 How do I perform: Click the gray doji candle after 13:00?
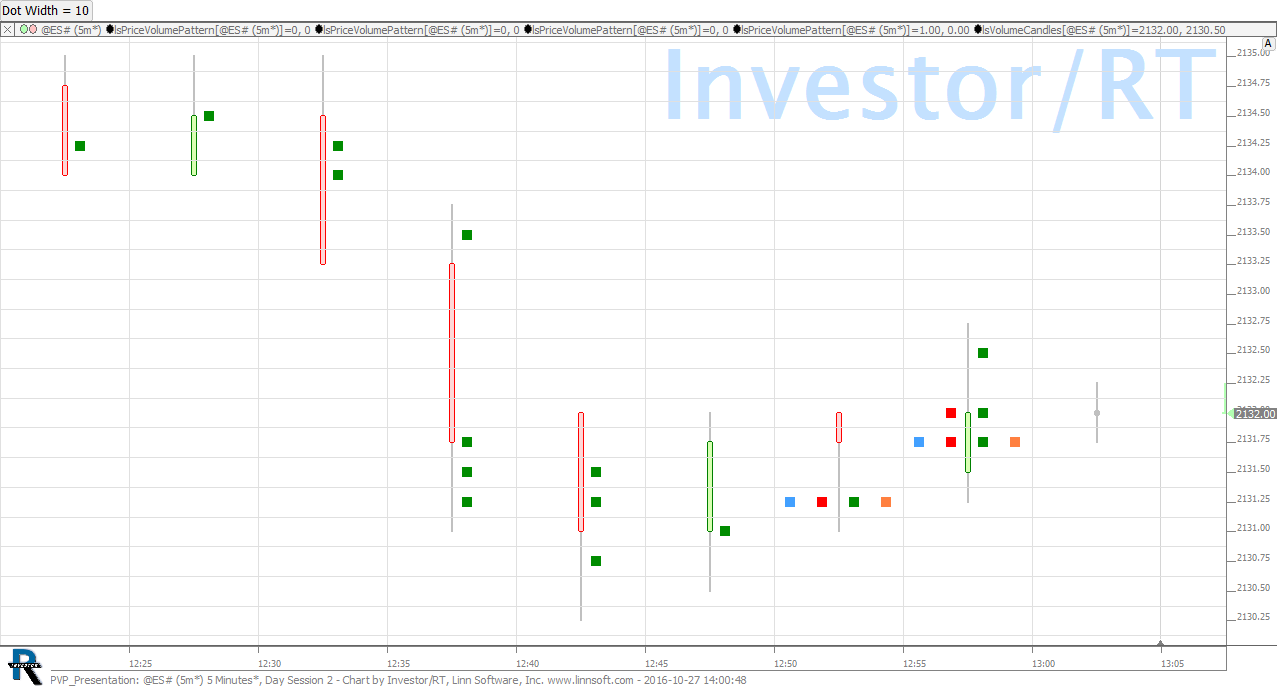1097,412
